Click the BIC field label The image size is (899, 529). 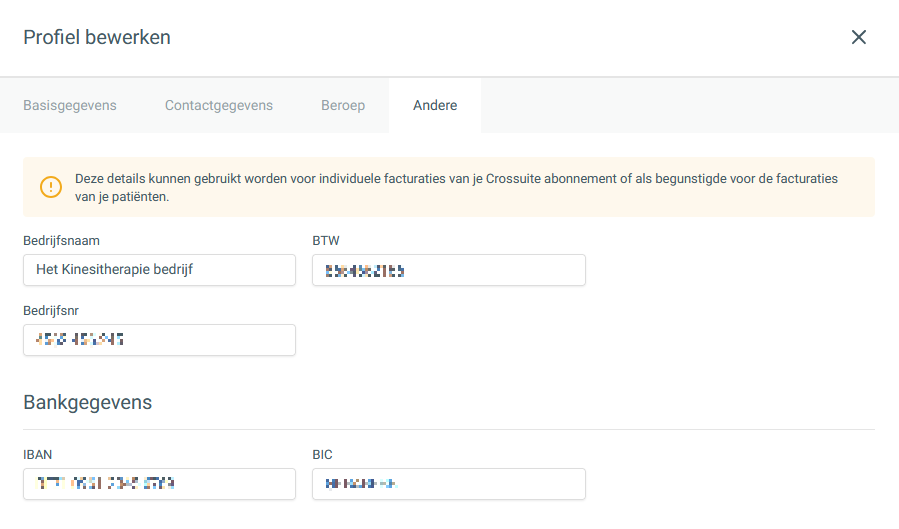(322, 455)
